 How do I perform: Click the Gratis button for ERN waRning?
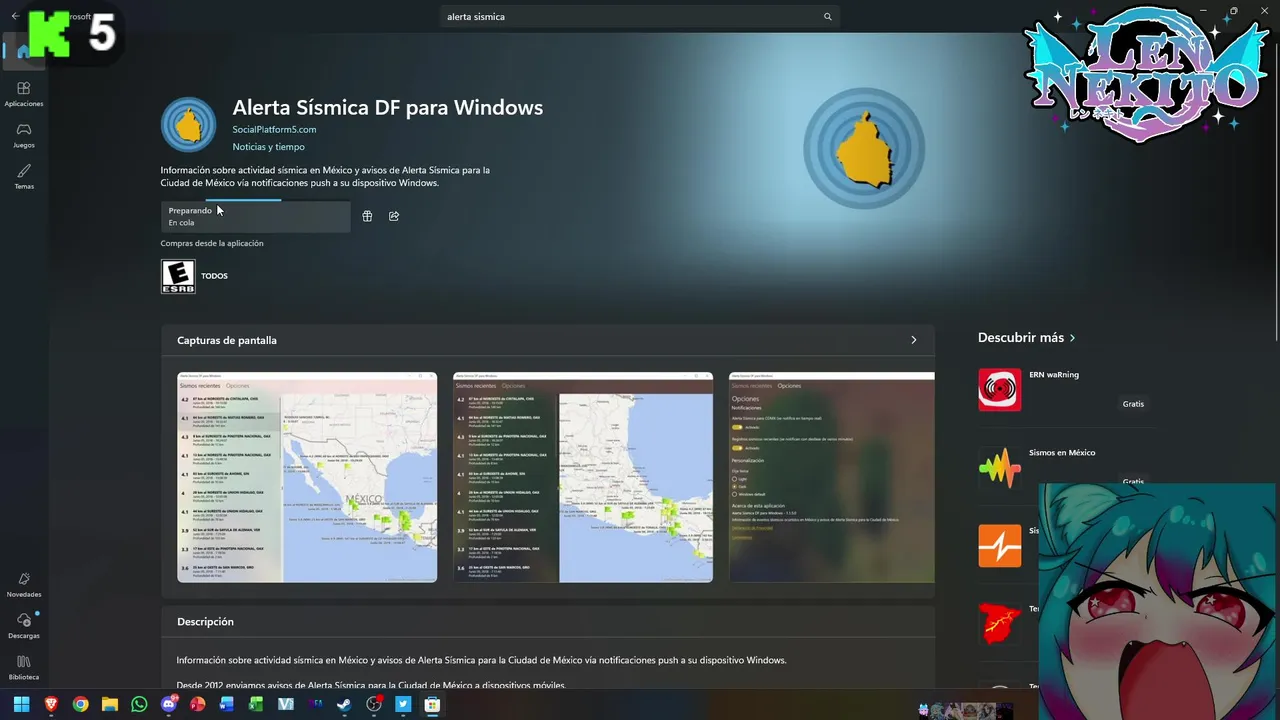pos(1133,404)
